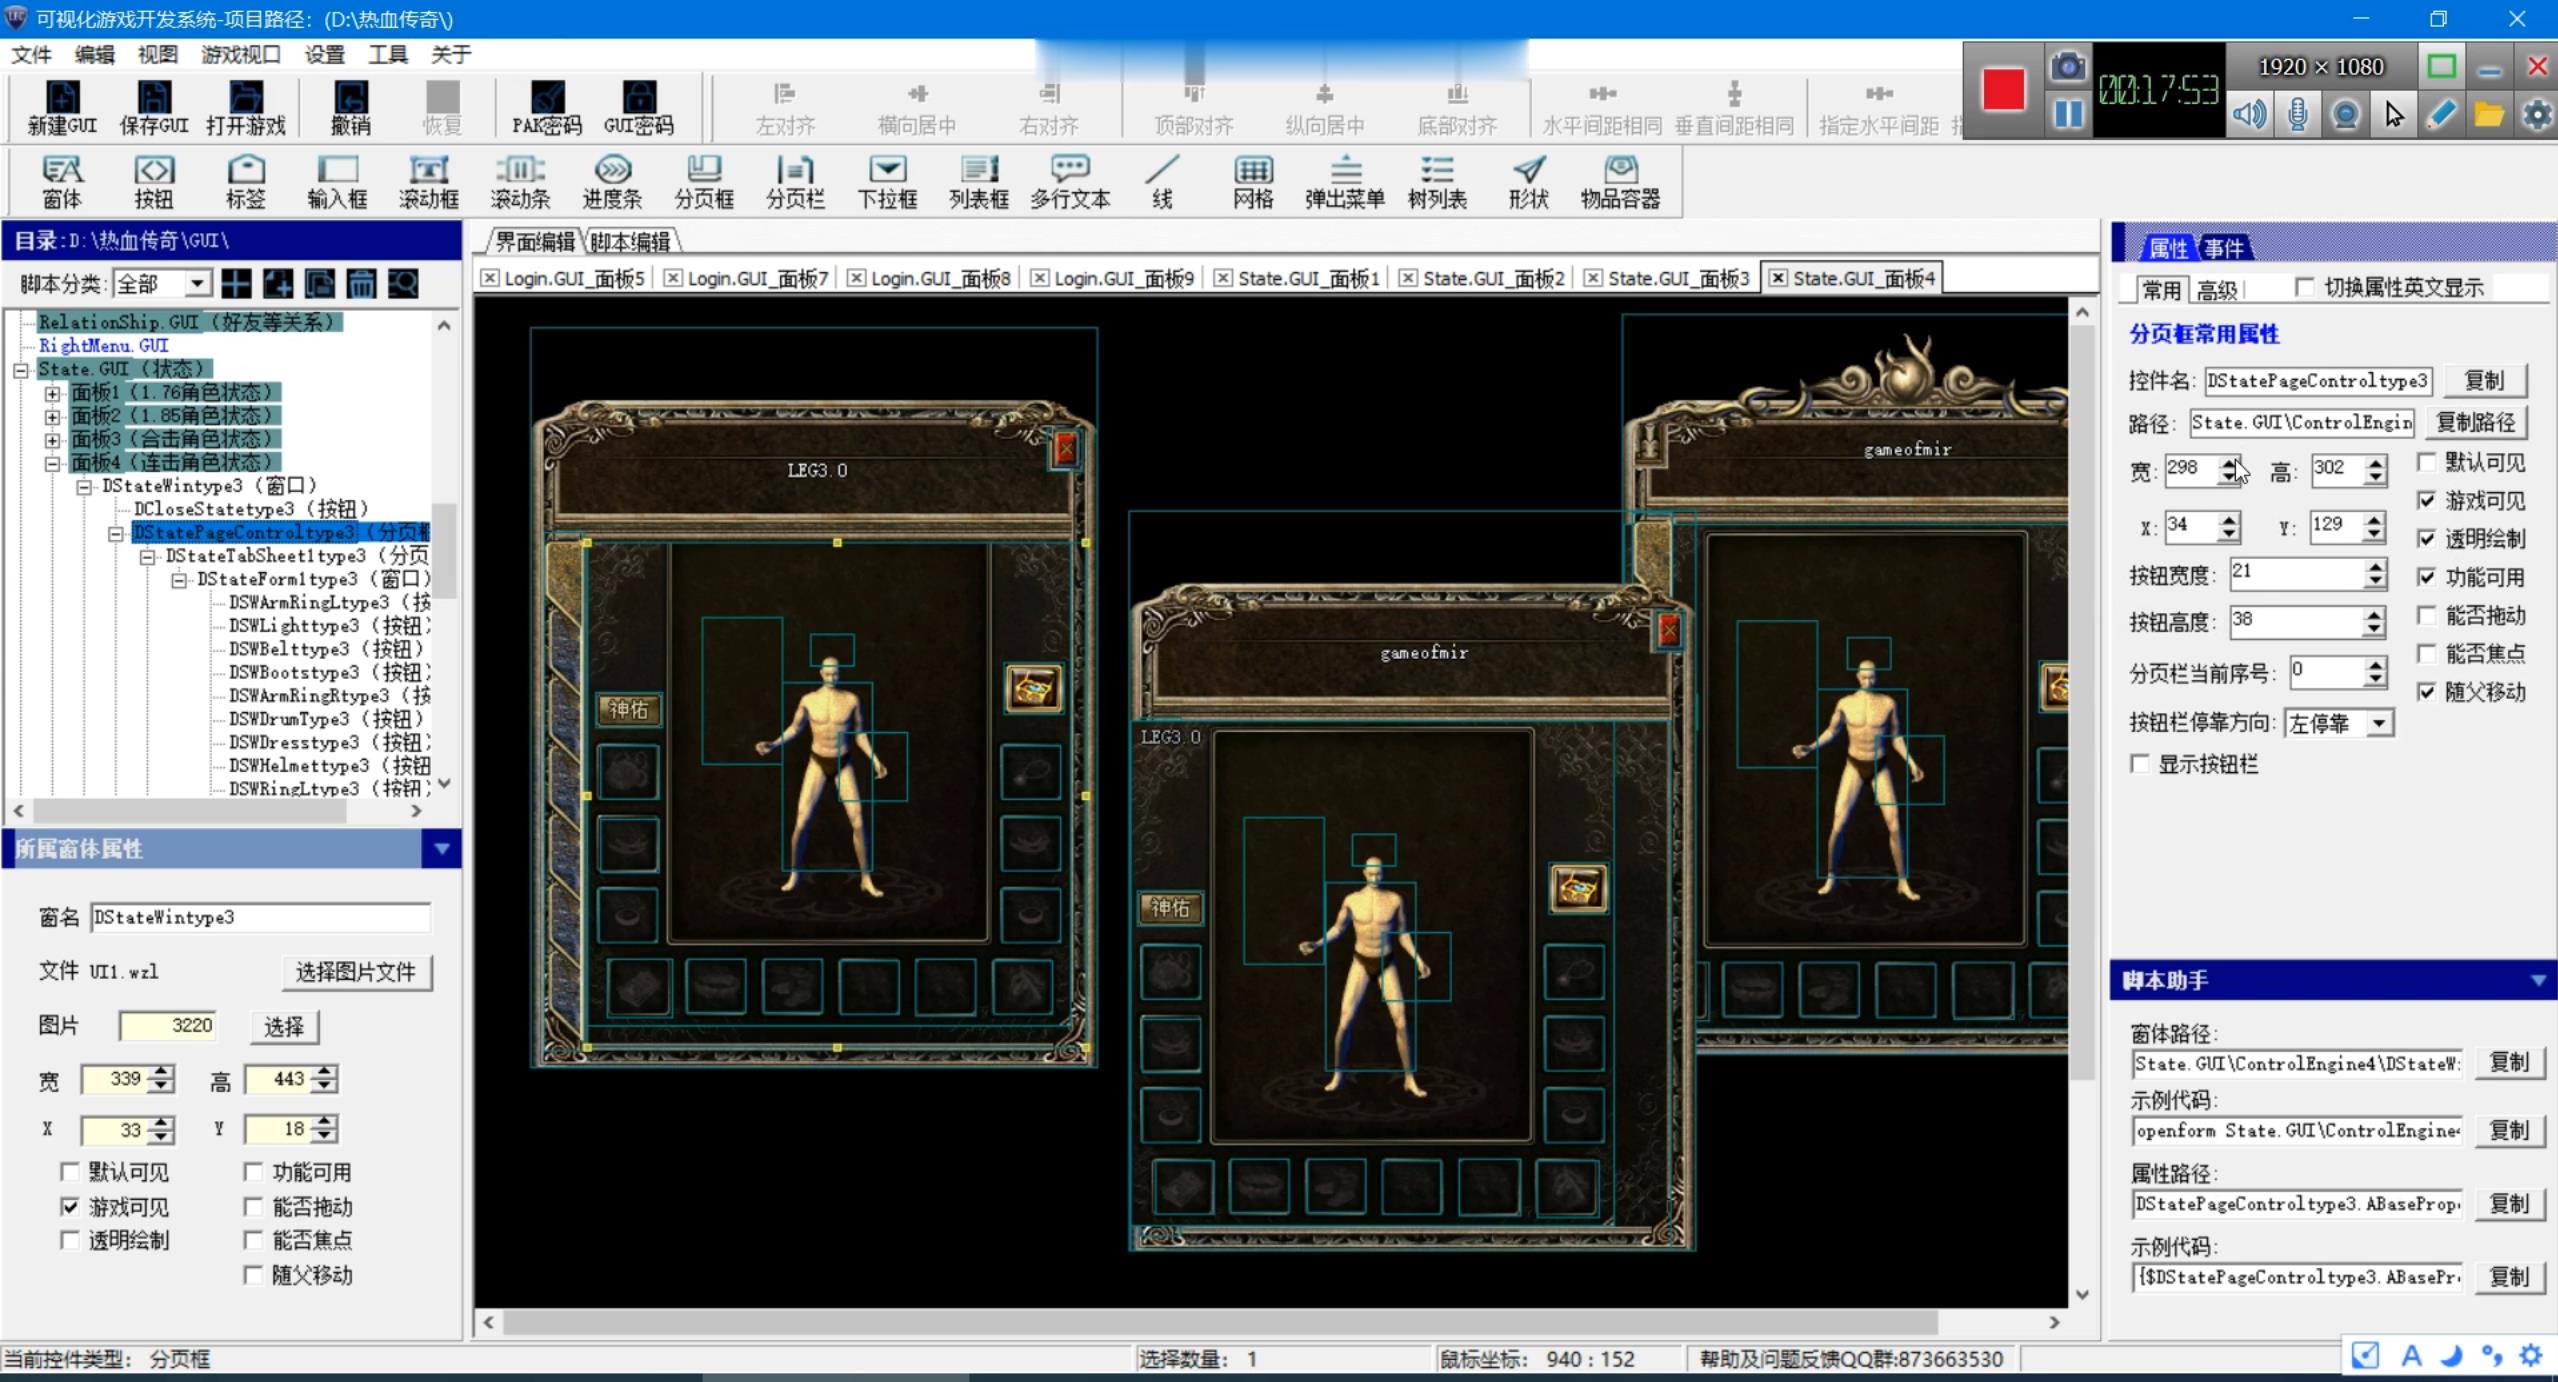This screenshot has height=1382, width=2558.
Task: Select the 滚动框 control tool
Action: [x=429, y=181]
